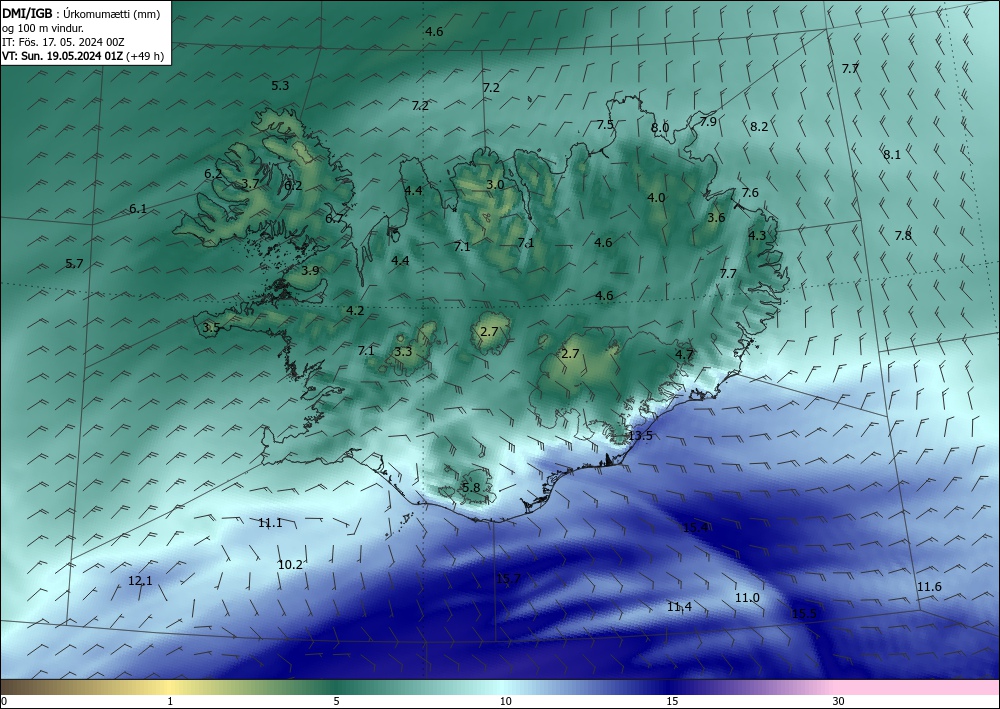Image resolution: width=1000 pixels, height=709 pixels.
Task: Select the 6.1 value west of the Westfjords
Action: 138,208
